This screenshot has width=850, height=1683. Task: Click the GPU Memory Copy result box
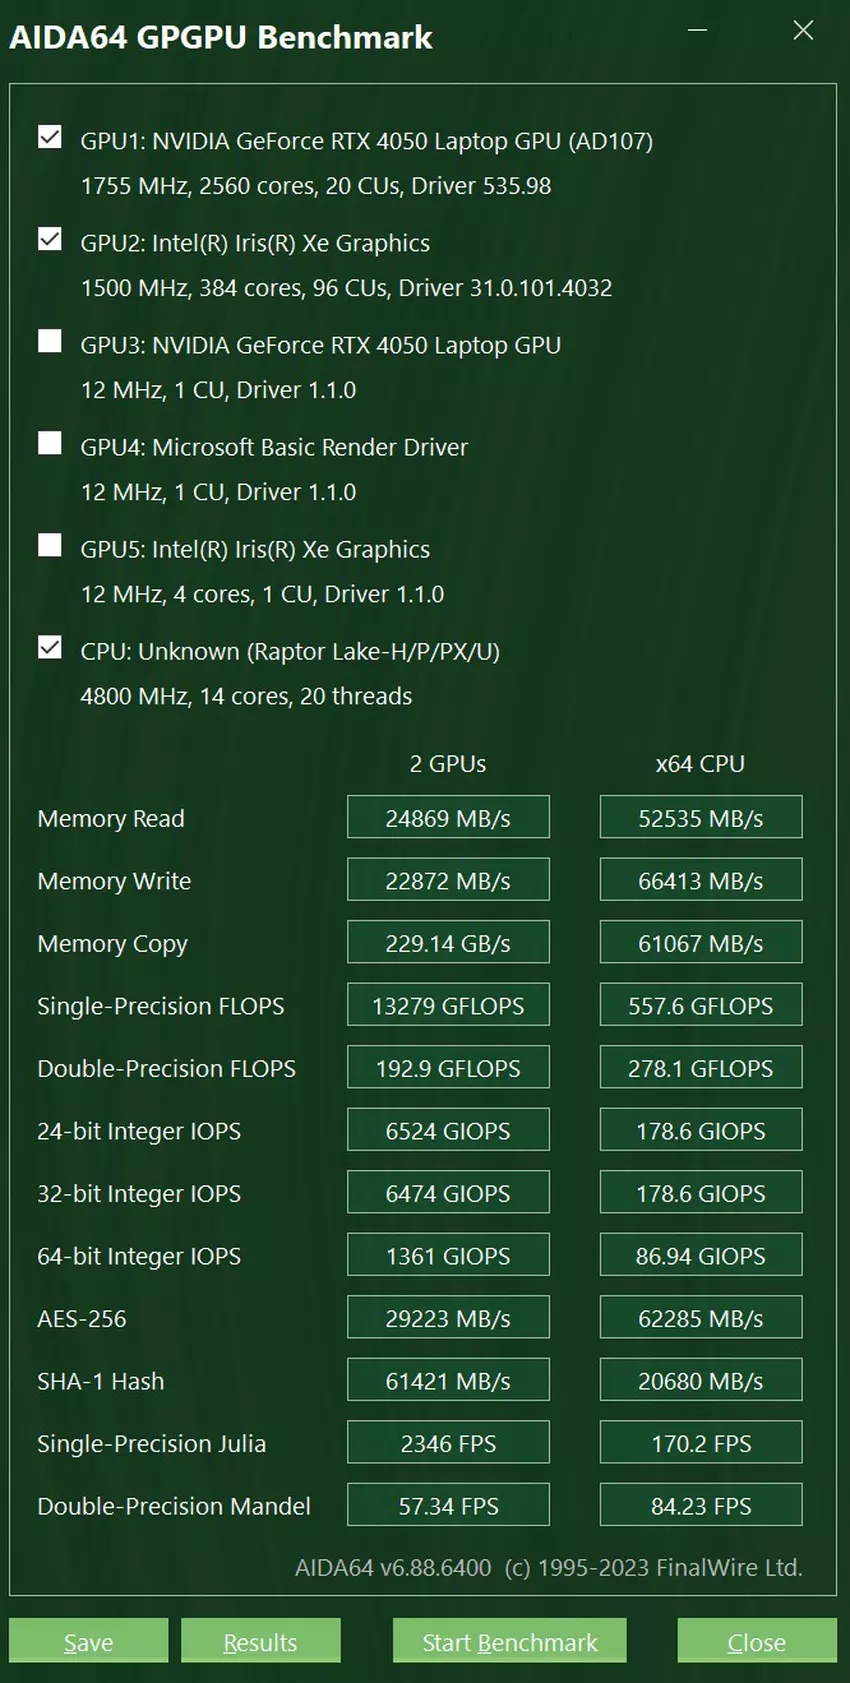tap(448, 943)
